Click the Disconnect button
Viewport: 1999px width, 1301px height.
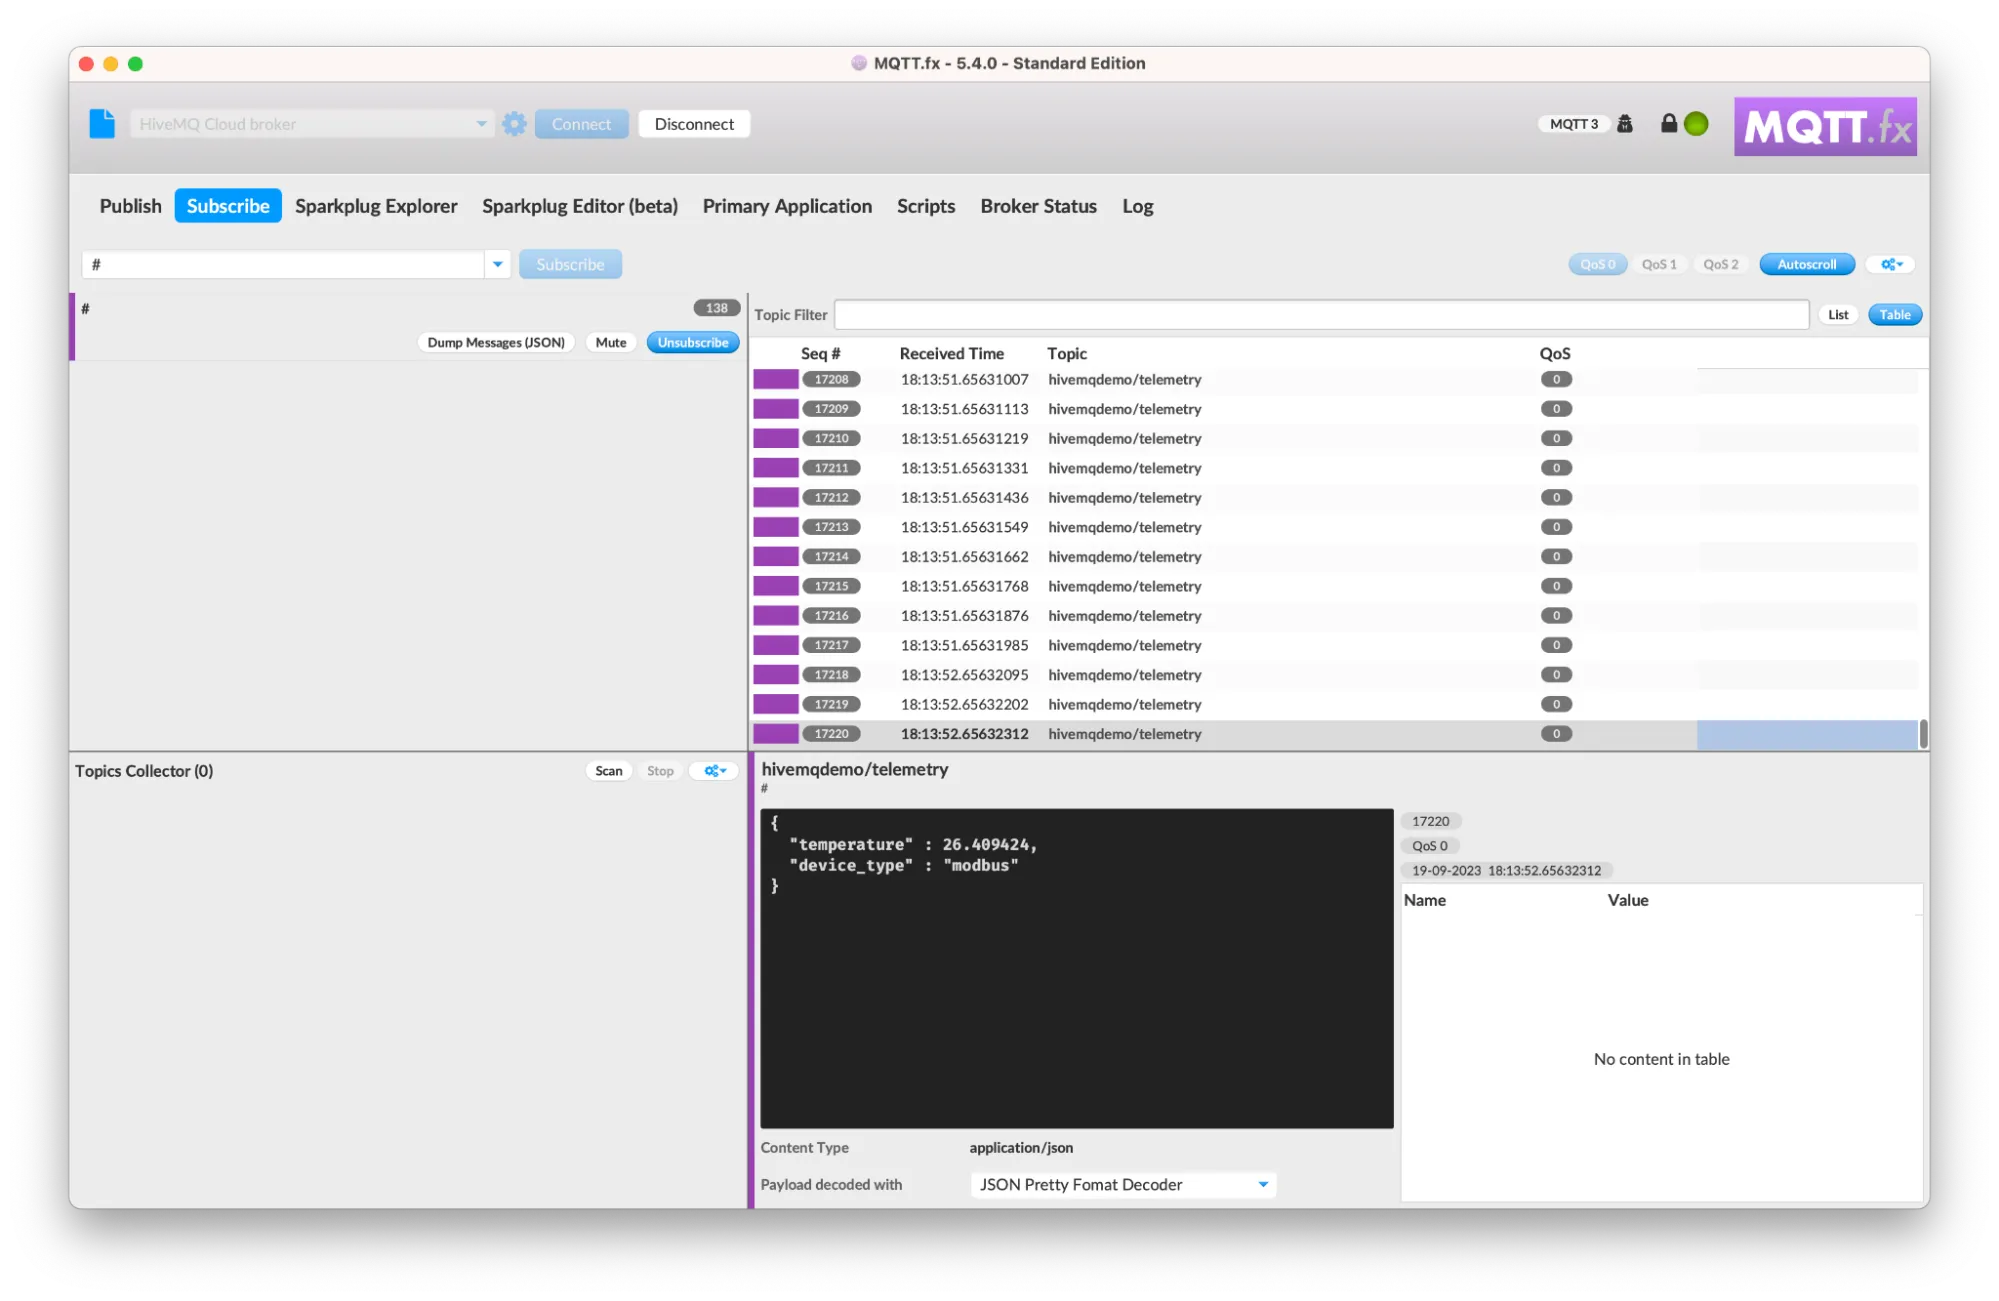click(694, 124)
